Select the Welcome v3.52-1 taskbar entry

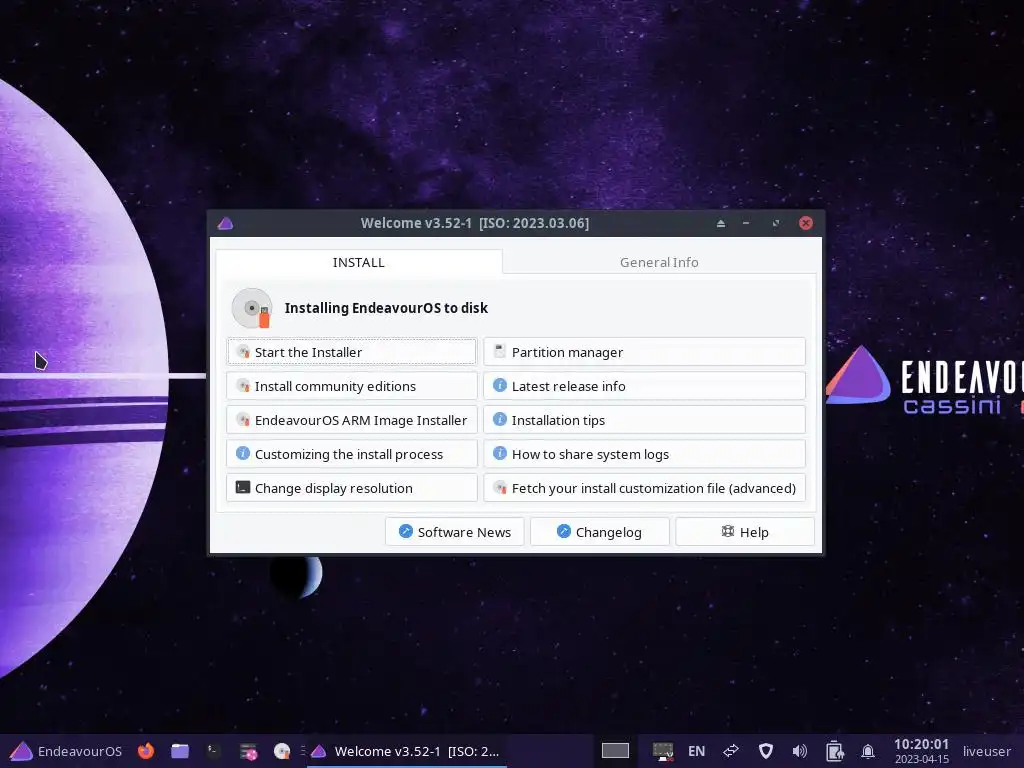(405, 751)
